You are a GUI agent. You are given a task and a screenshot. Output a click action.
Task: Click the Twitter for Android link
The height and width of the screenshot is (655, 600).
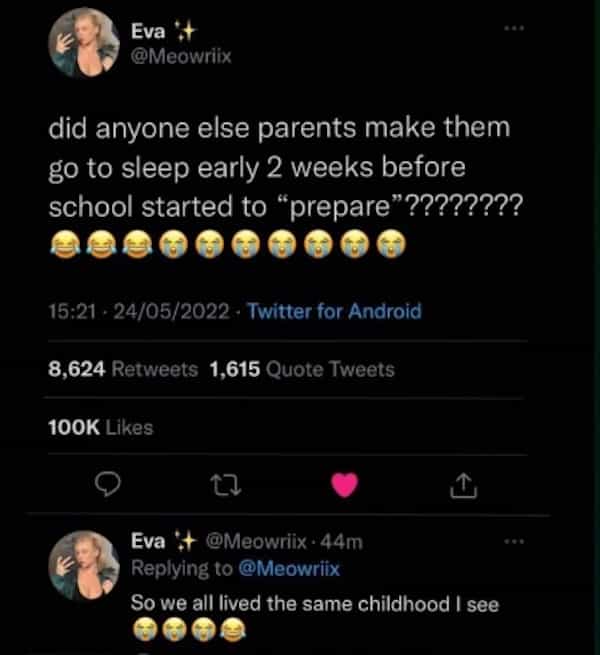pyautogui.click(x=334, y=311)
